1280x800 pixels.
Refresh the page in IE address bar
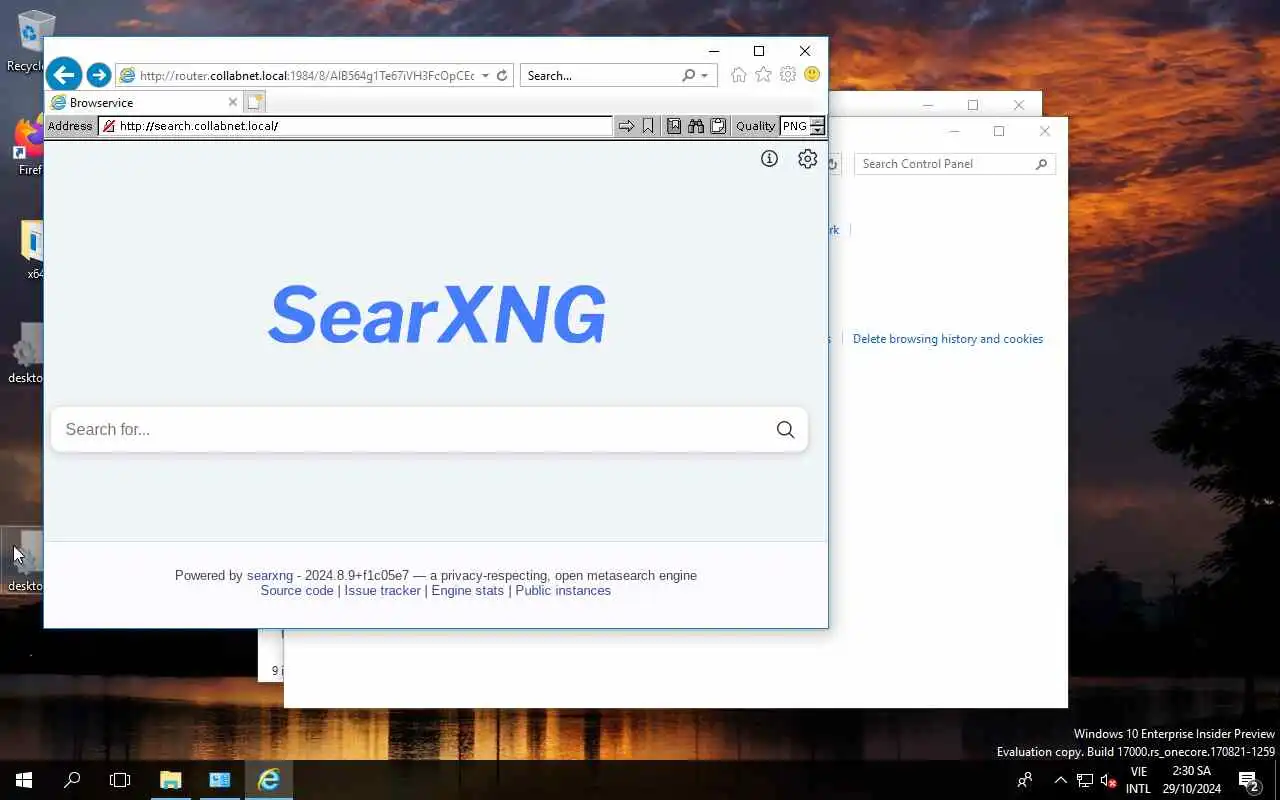[x=502, y=75]
